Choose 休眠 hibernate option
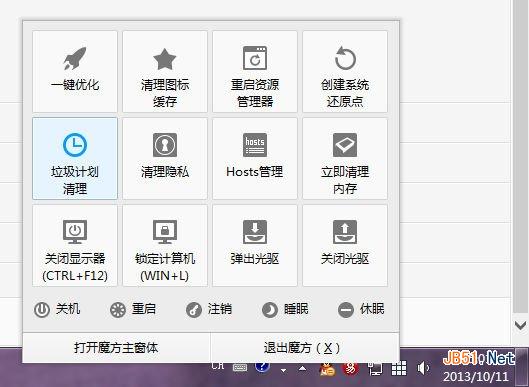529x387 pixels. point(361,309)
